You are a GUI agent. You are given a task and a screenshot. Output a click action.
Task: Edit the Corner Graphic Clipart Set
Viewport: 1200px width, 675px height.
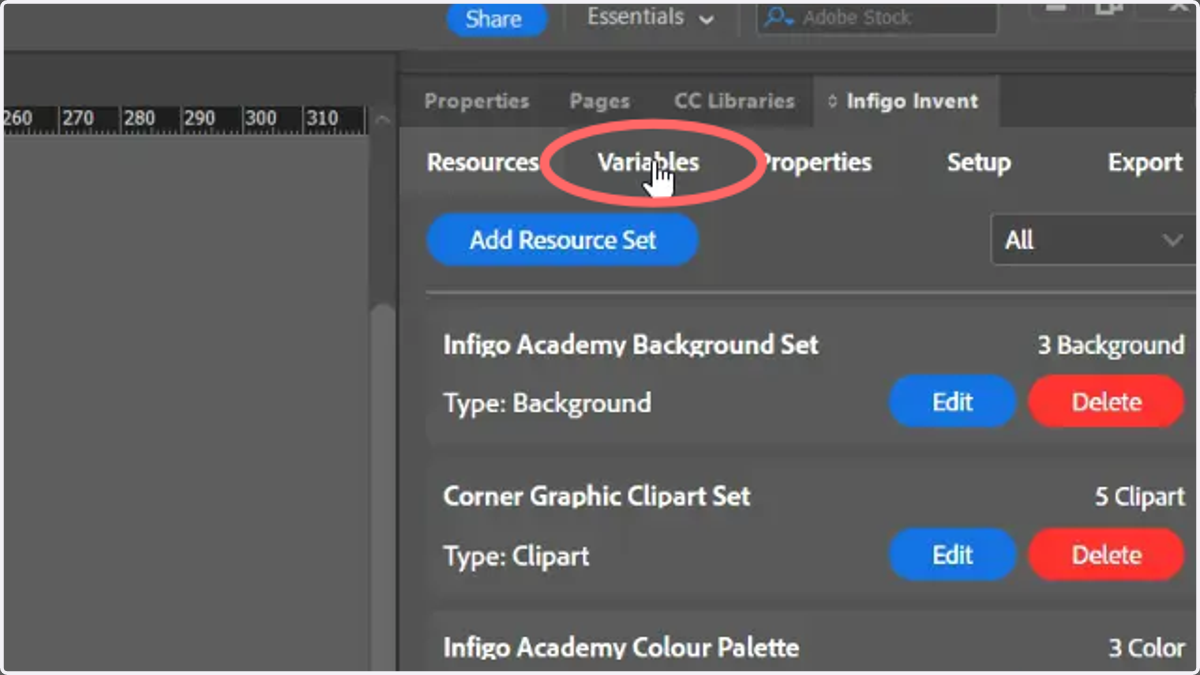(953, 555)
